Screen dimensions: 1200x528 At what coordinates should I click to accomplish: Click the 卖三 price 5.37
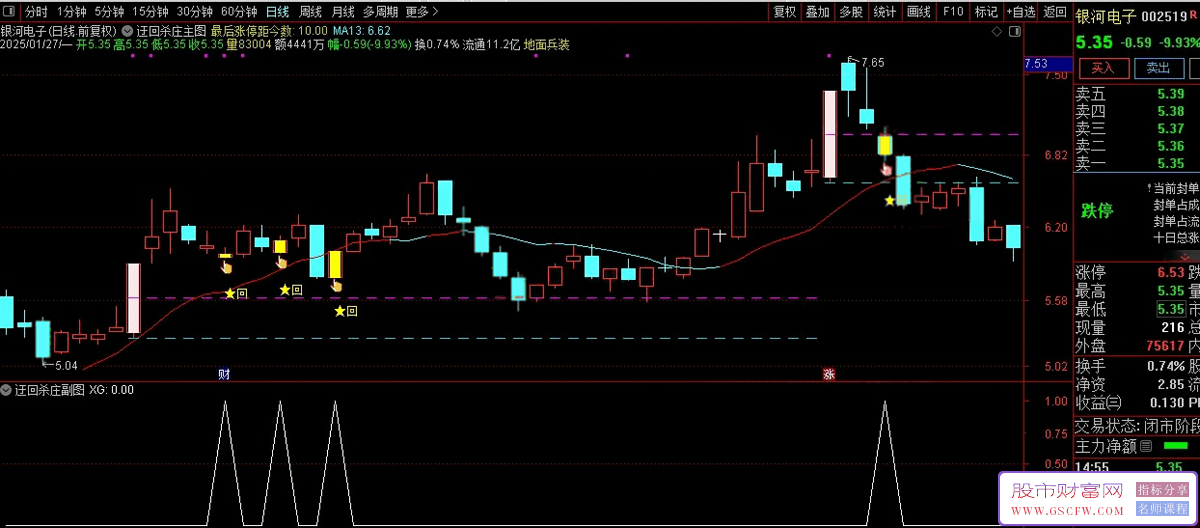[1170, 129]
